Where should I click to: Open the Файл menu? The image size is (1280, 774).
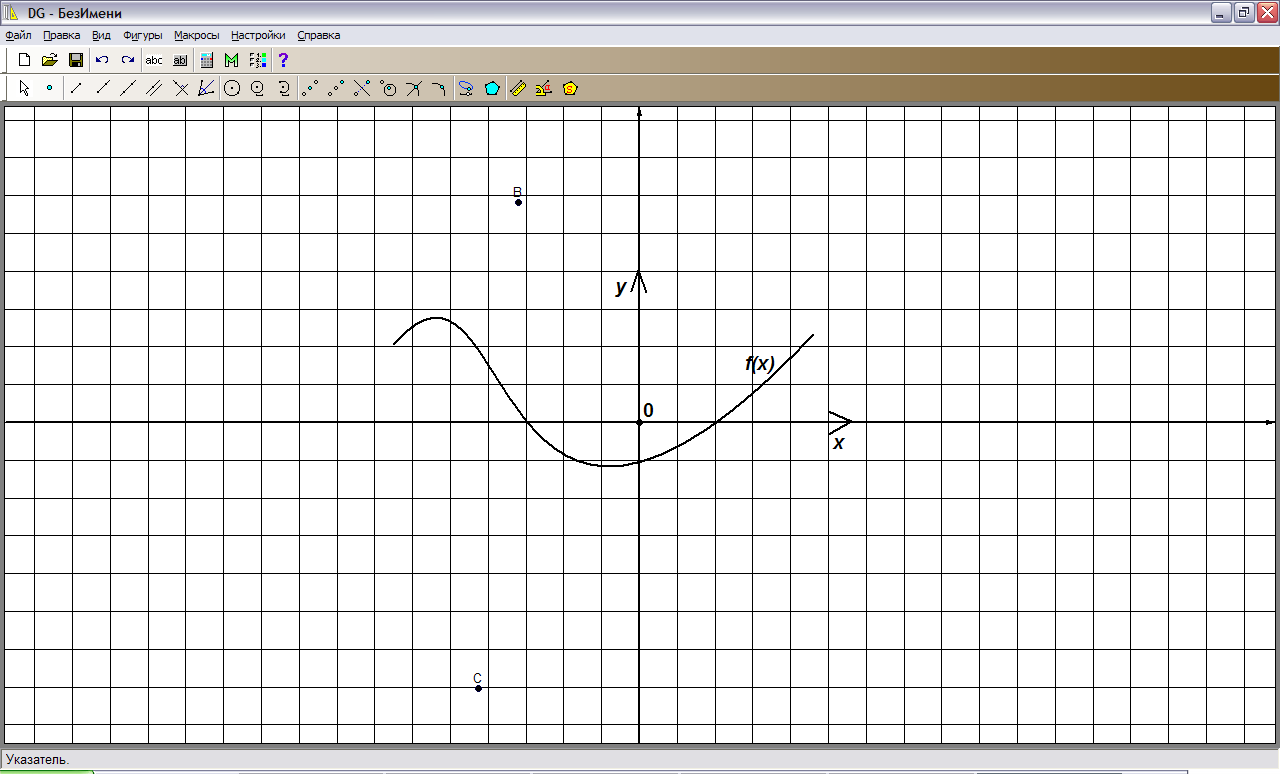18,35
